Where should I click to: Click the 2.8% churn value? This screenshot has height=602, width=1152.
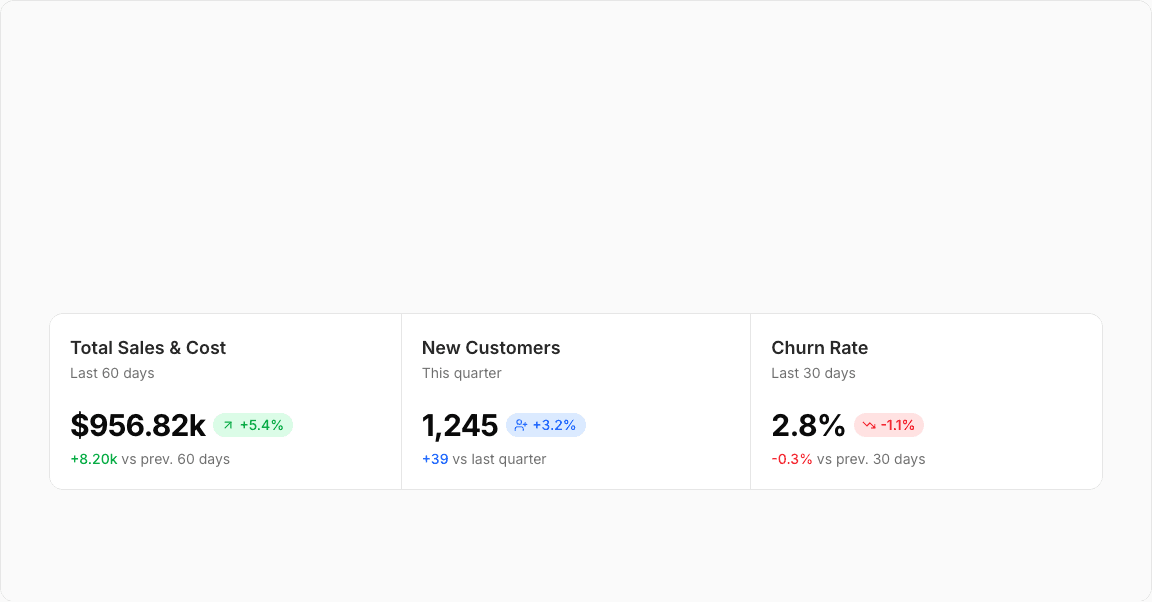tap(808, 425)
